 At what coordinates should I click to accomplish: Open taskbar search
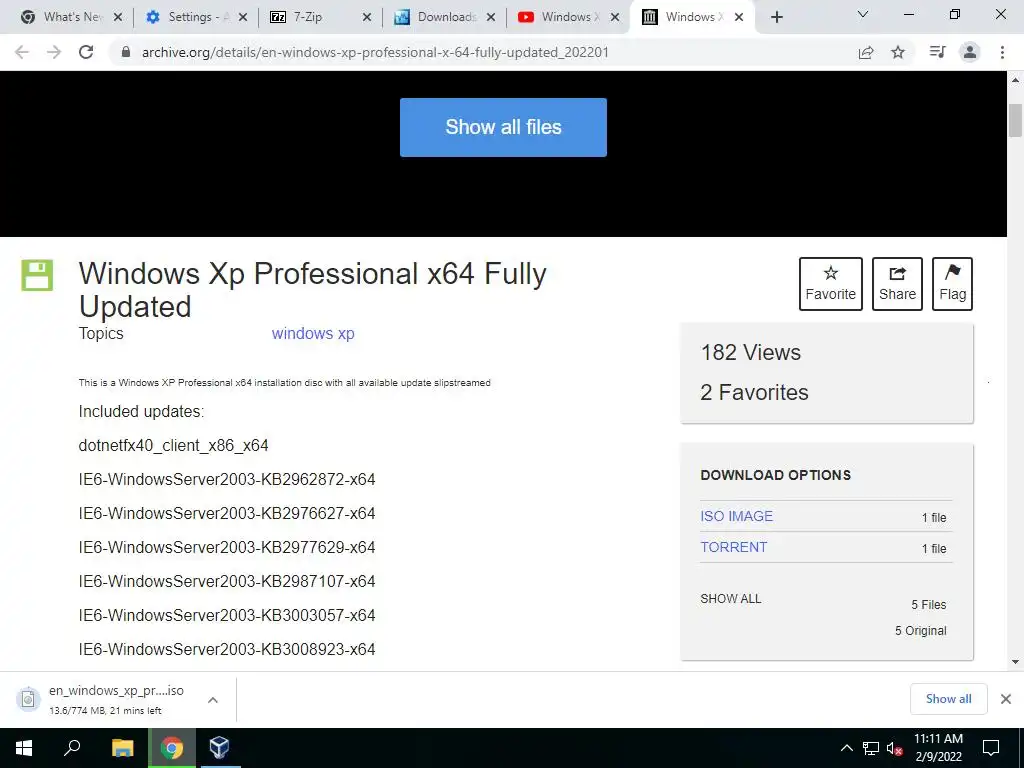point(72,748)
